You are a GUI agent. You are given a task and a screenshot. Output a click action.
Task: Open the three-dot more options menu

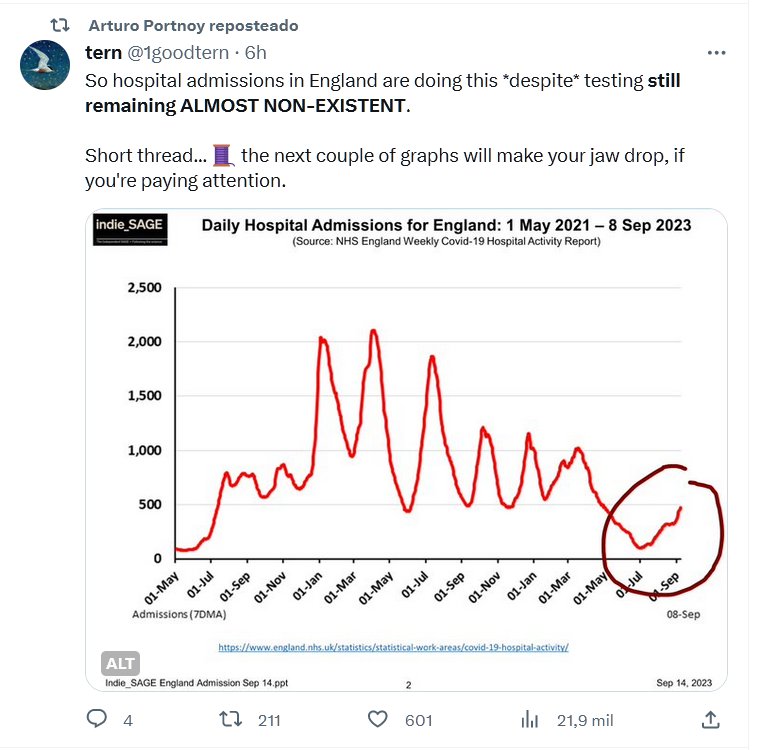coord(716,53)
